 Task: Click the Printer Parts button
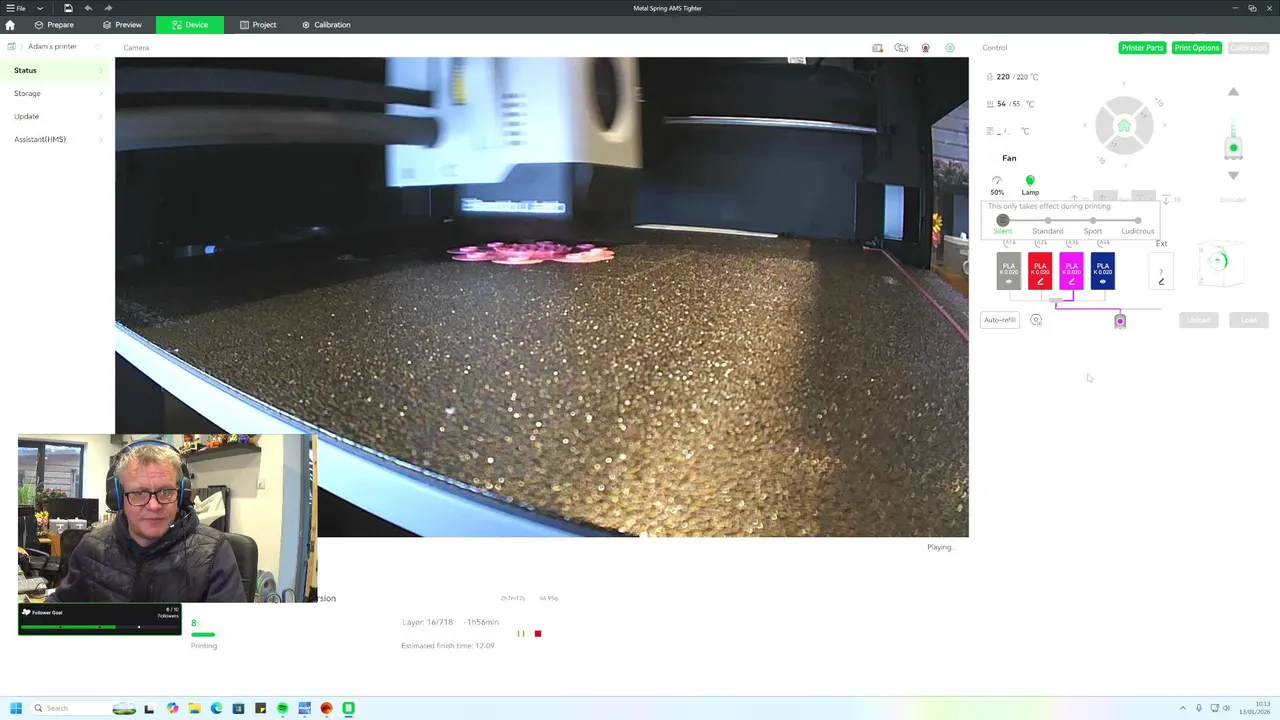point(1142,48)
